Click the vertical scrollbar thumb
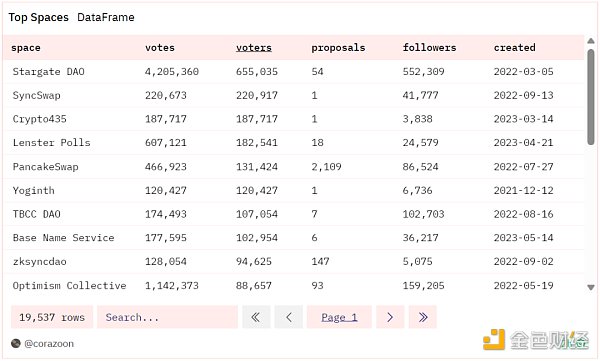600x361 pixels. [591, 97]
